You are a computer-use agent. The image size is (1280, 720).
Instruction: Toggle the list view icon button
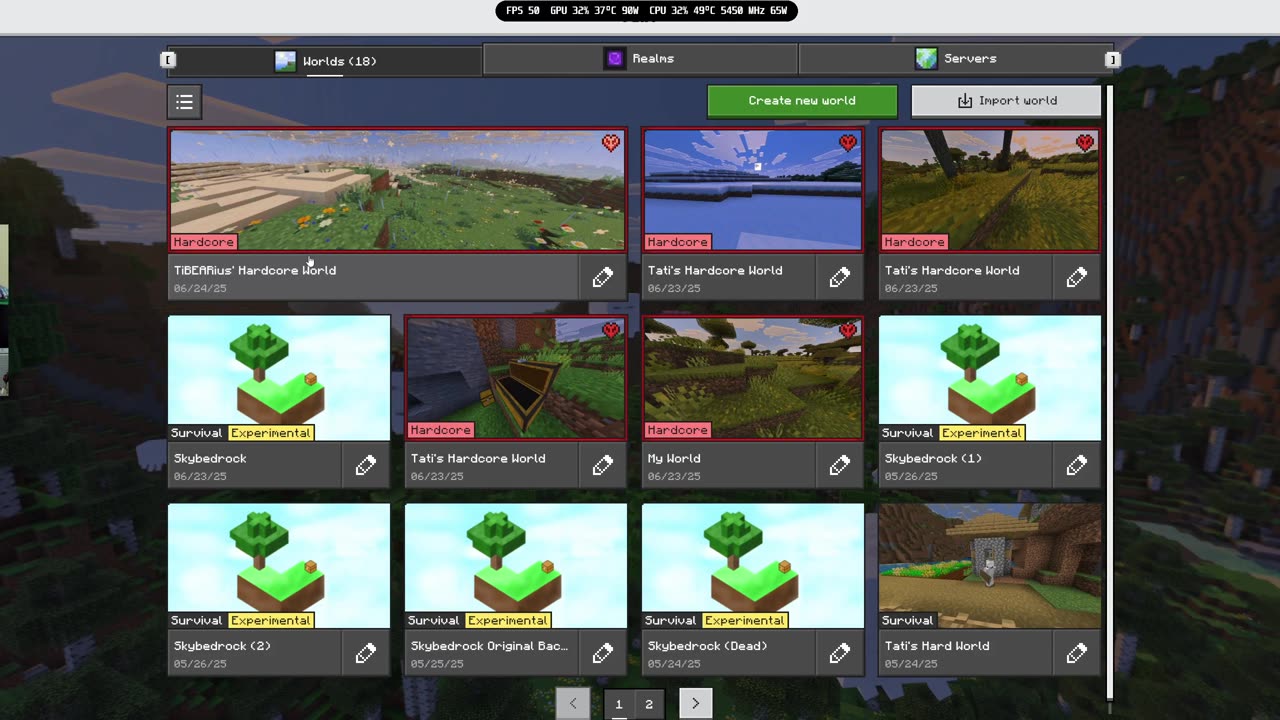[184, 101]
